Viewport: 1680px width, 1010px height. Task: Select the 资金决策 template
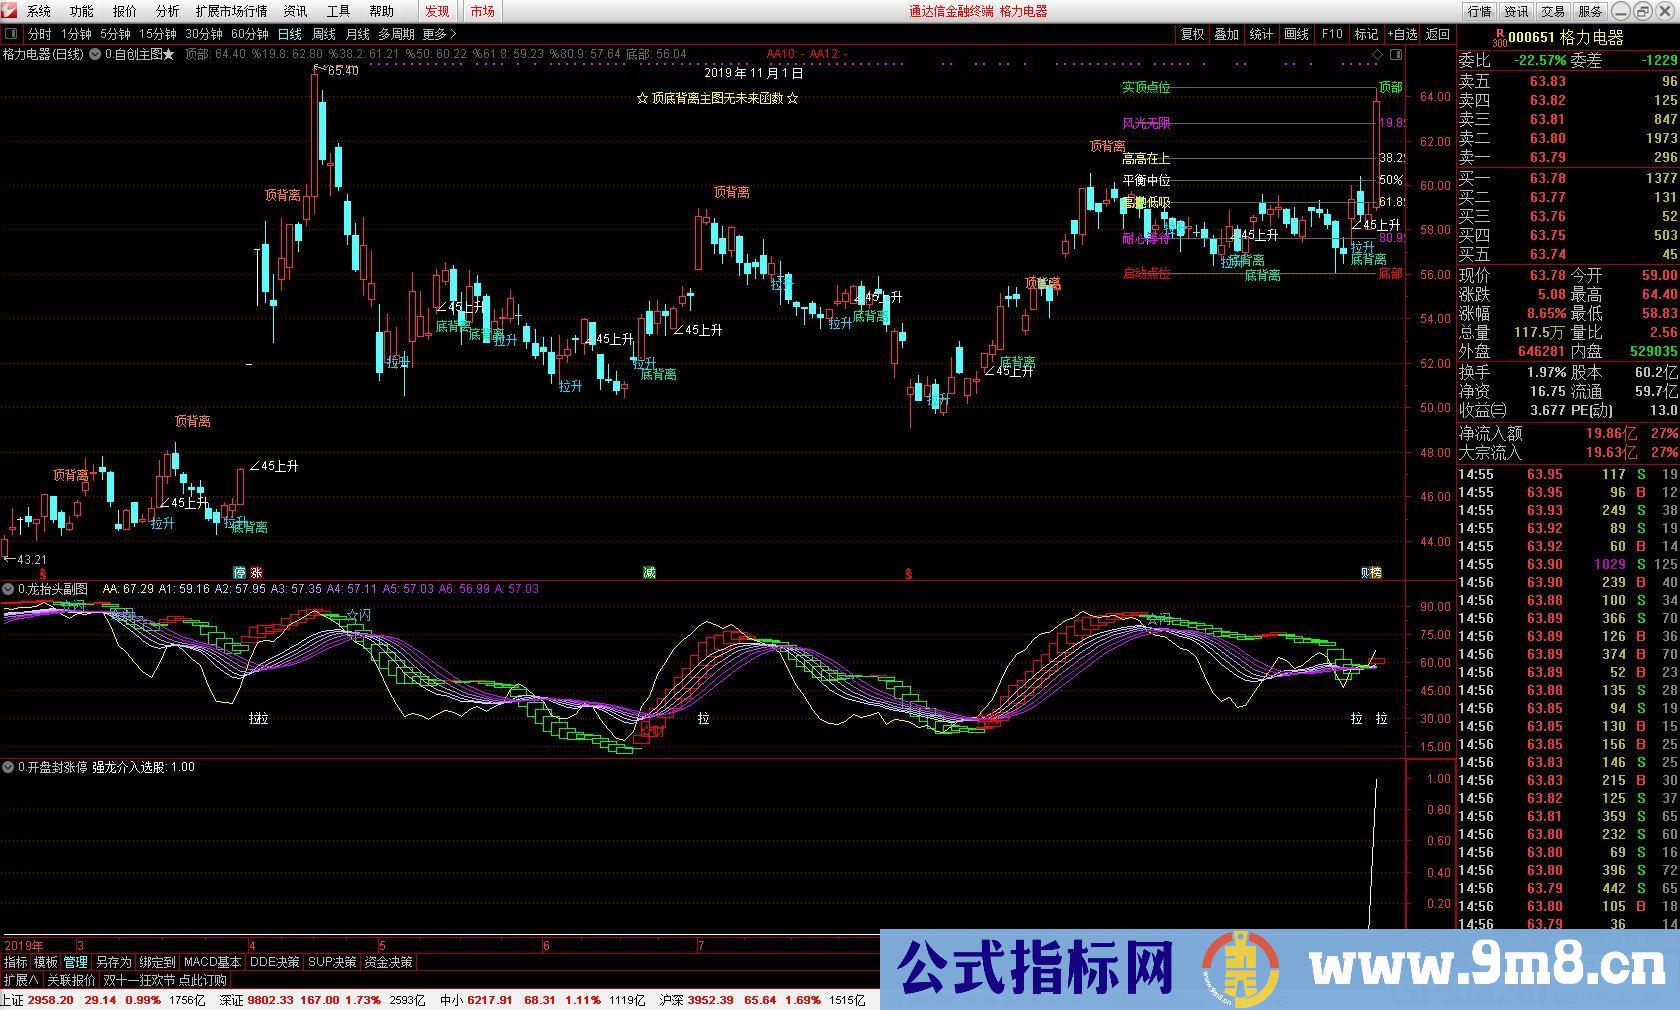coord(388,962)
